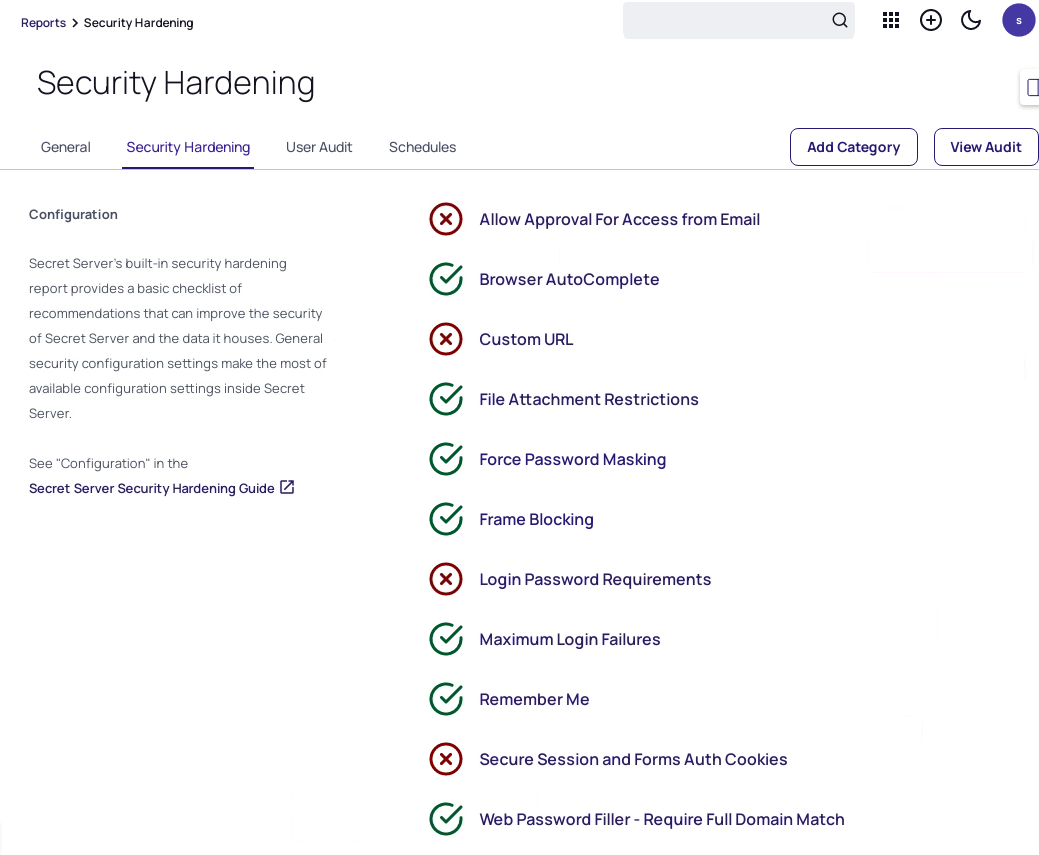Open the apps grid menu icon
Screen dimensions: 1039x855
click(x=891, y=21)
